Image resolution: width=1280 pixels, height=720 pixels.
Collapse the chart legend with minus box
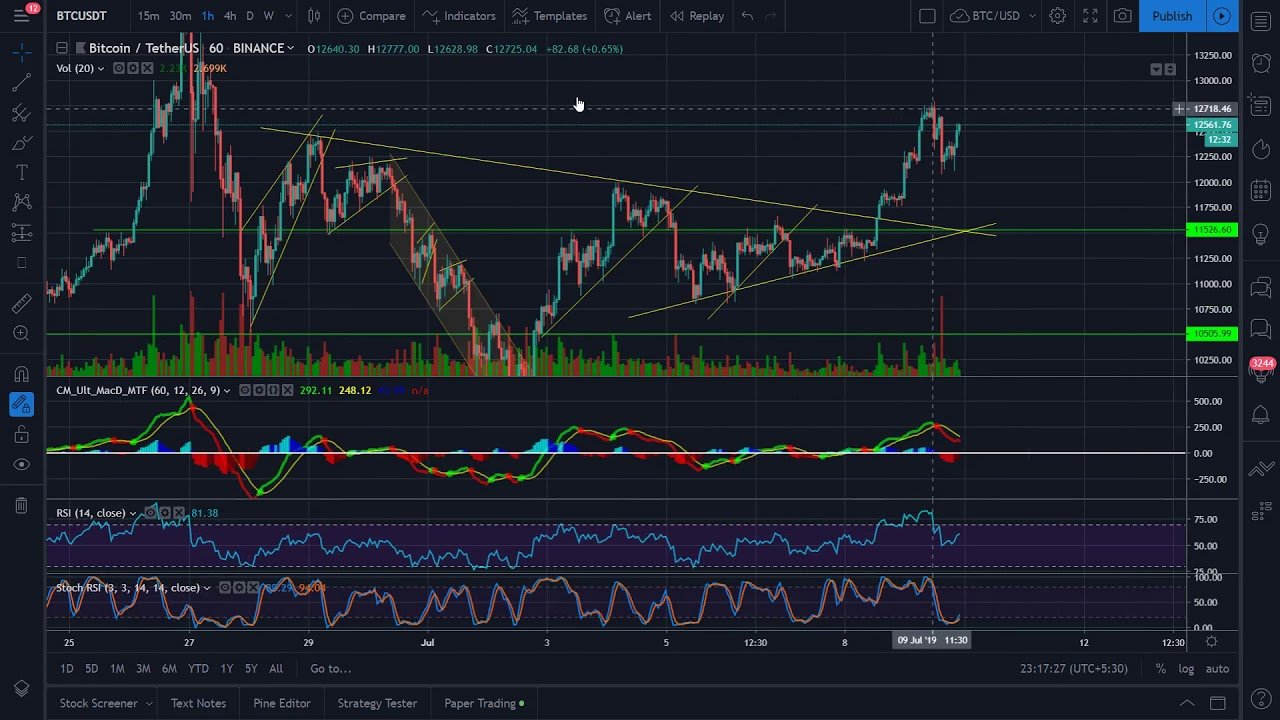(62, 48)
